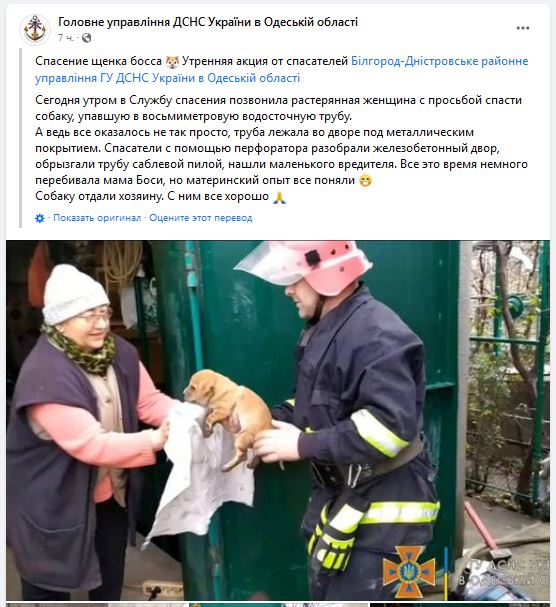Viewport: 556px width, 607px height.
Task: Click the 7 ч. post timestamp
Action: (65, 38)
